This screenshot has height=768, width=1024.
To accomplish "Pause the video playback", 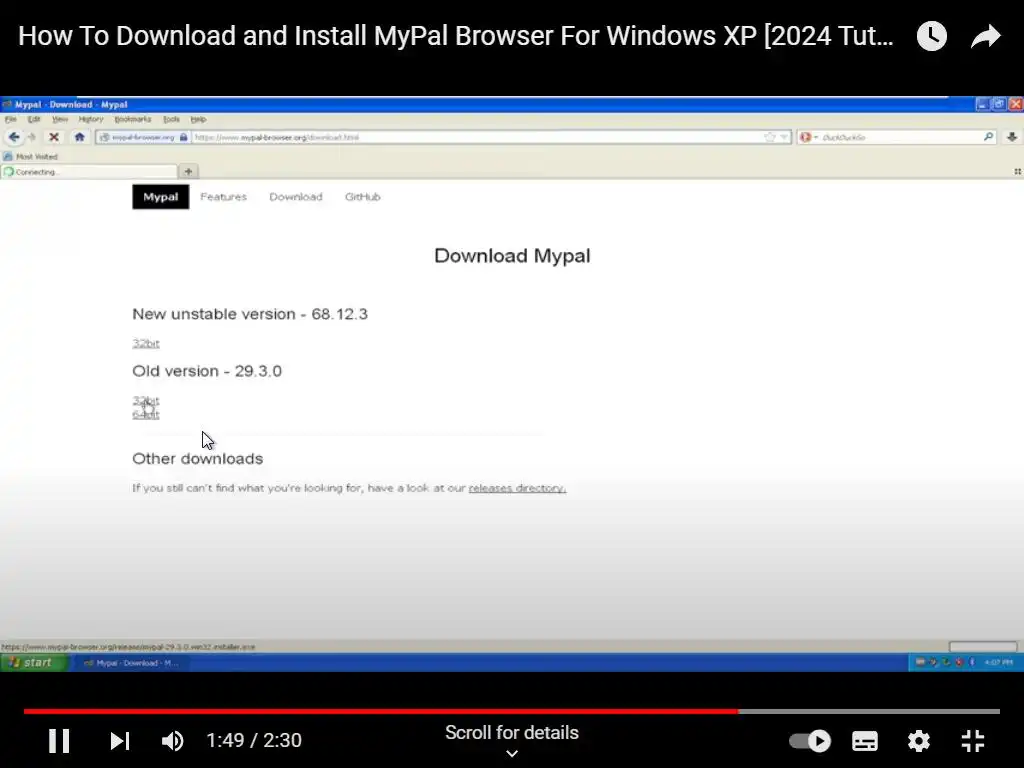I will tap(59, 741).
